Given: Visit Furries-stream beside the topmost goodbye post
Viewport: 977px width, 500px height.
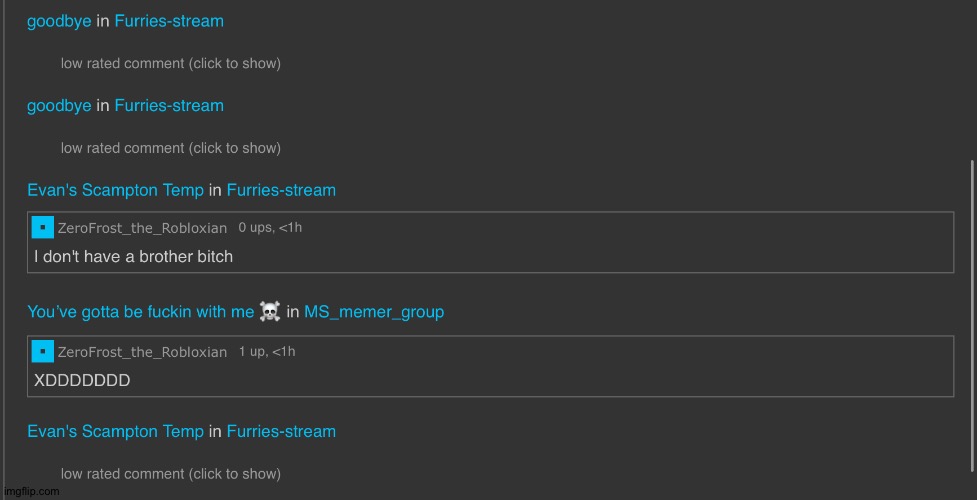Looking at the screenshot, I should pyautogui.click(x=169, y=21).
